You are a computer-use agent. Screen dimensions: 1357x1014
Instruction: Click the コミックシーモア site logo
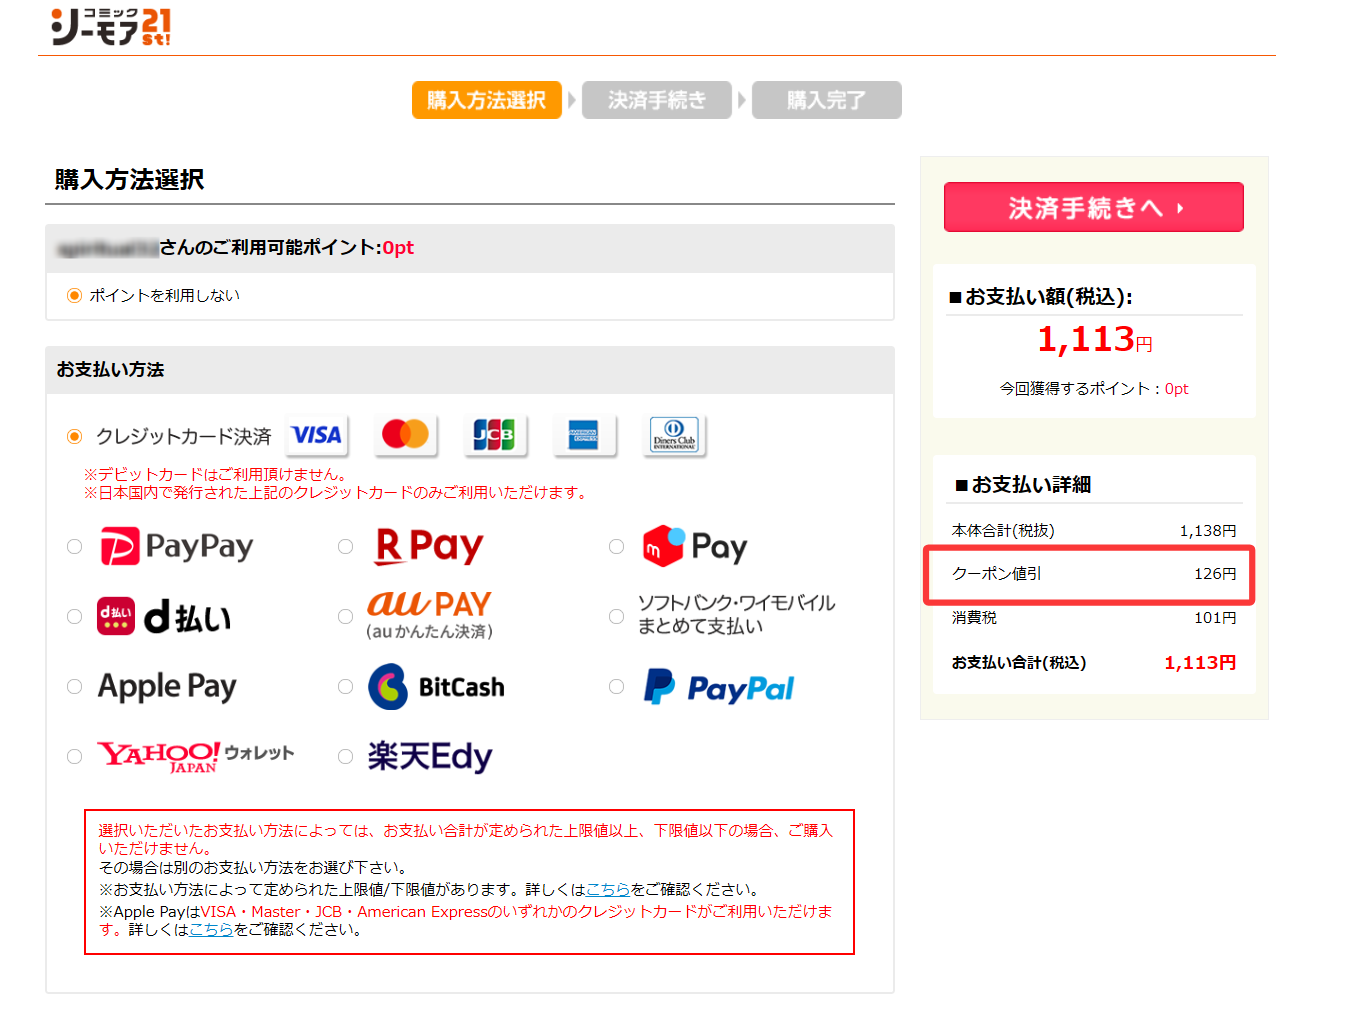[111, 27]
